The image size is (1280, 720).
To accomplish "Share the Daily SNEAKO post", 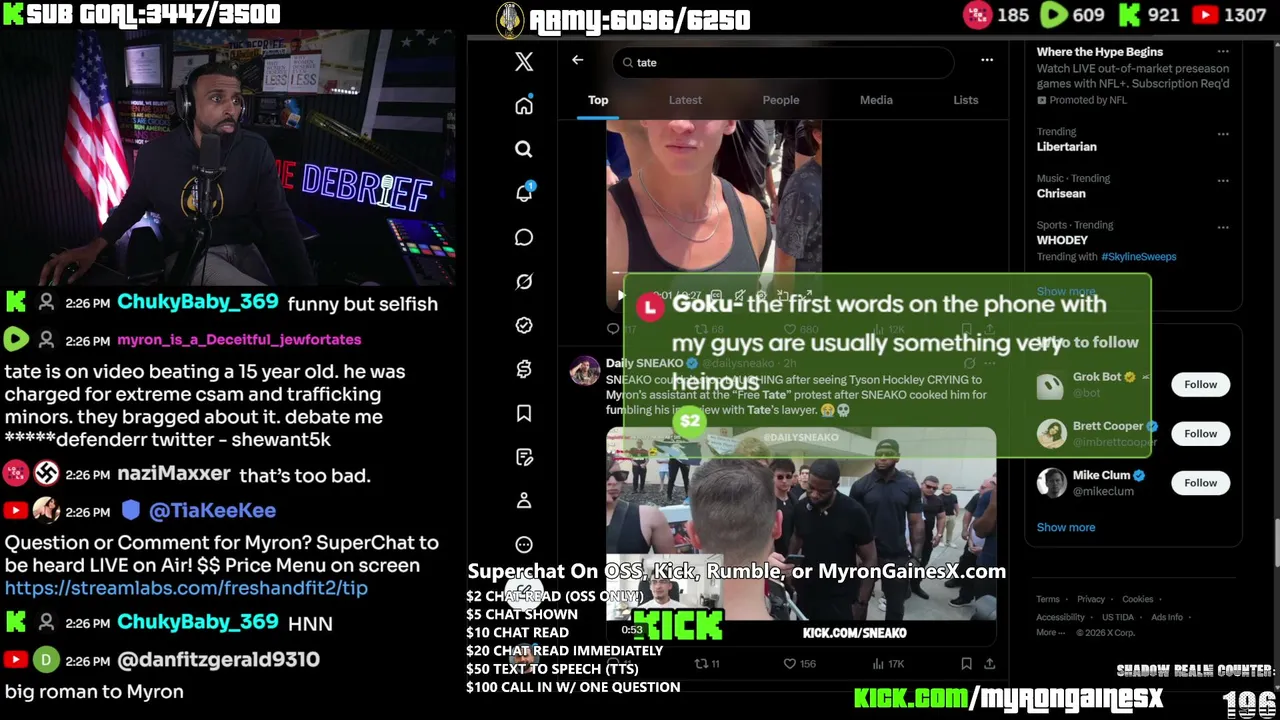I will [989, 663].
